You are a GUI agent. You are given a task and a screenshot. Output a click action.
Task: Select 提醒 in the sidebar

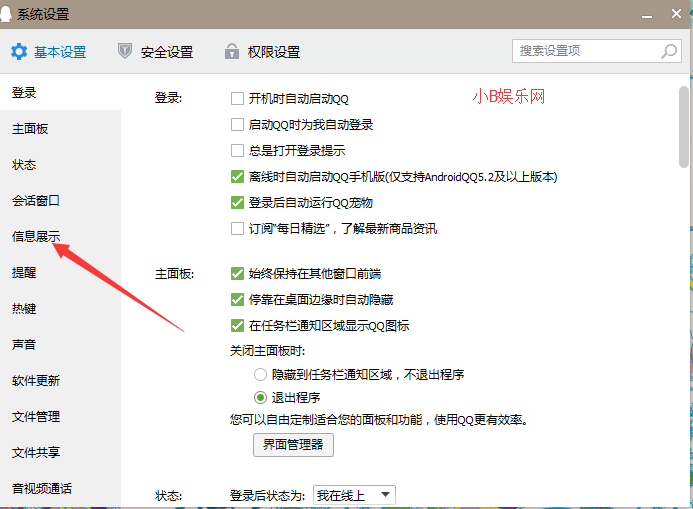[x=60, y=273]
